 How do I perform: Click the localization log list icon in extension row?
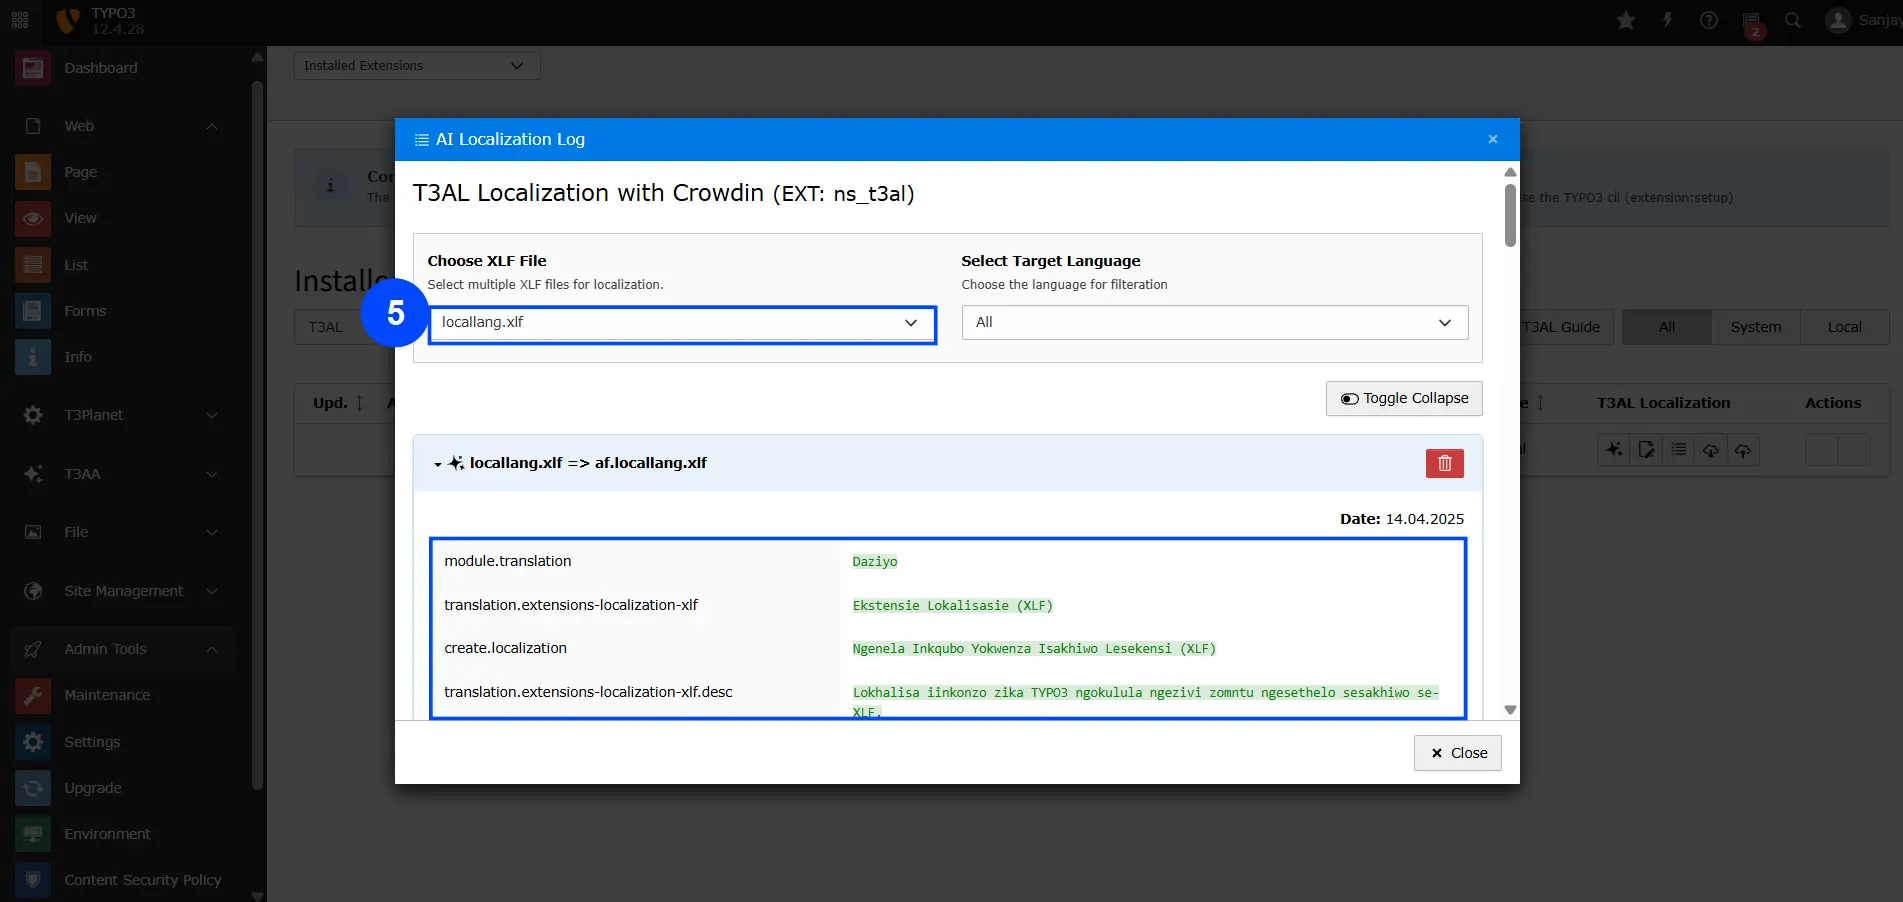(x=1679, y=450)
